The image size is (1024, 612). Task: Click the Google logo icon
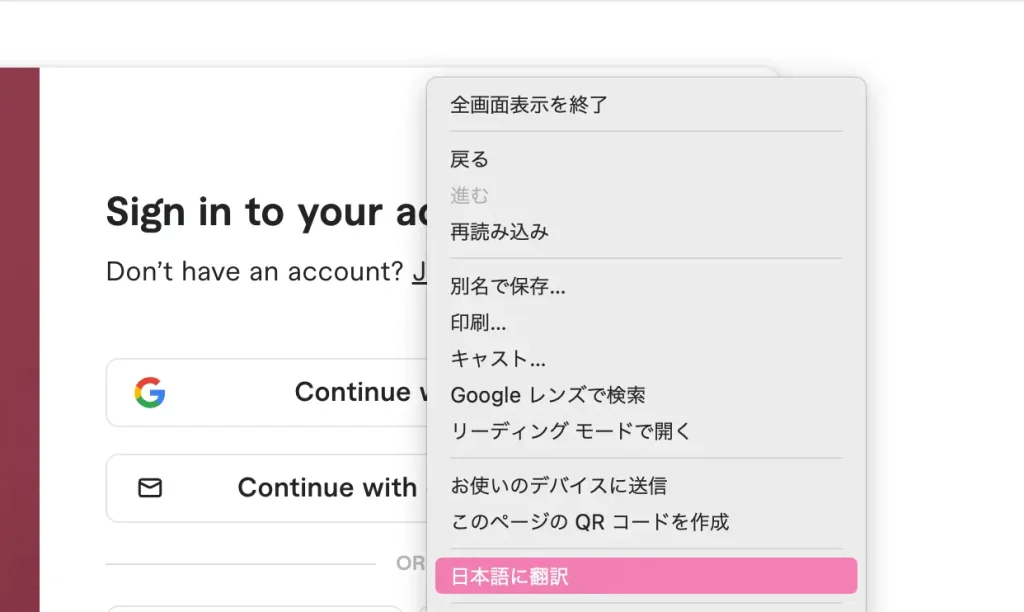click(x=150, y=392)
